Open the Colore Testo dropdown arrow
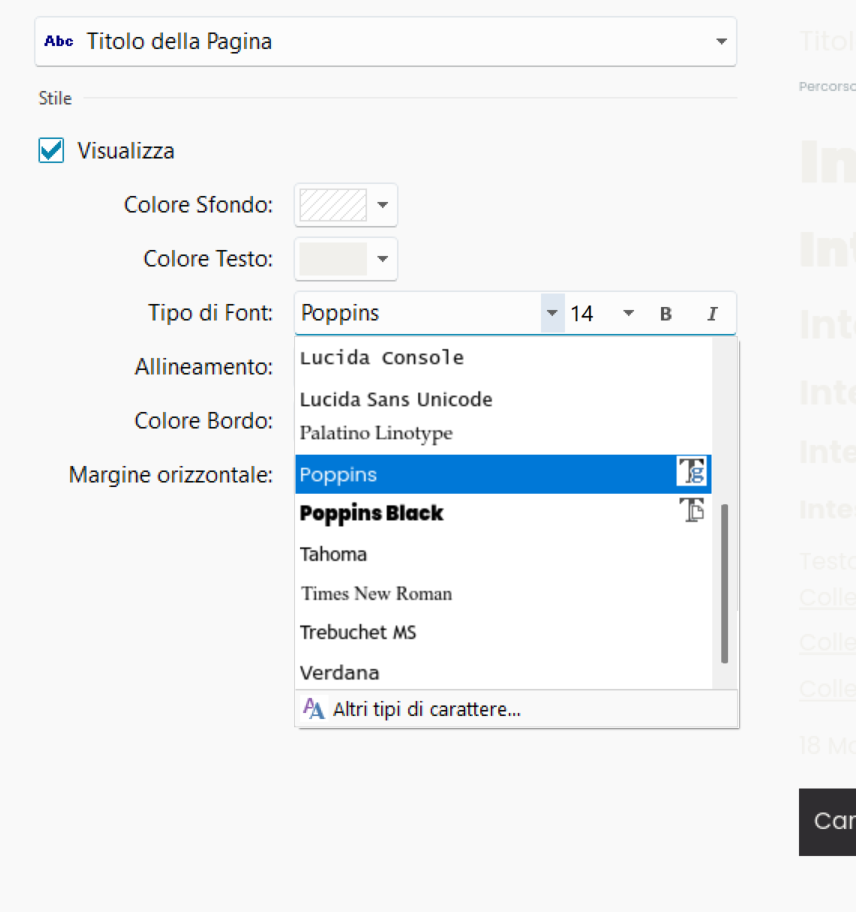Screen dimensions: 856x912 tap(382, 259)
